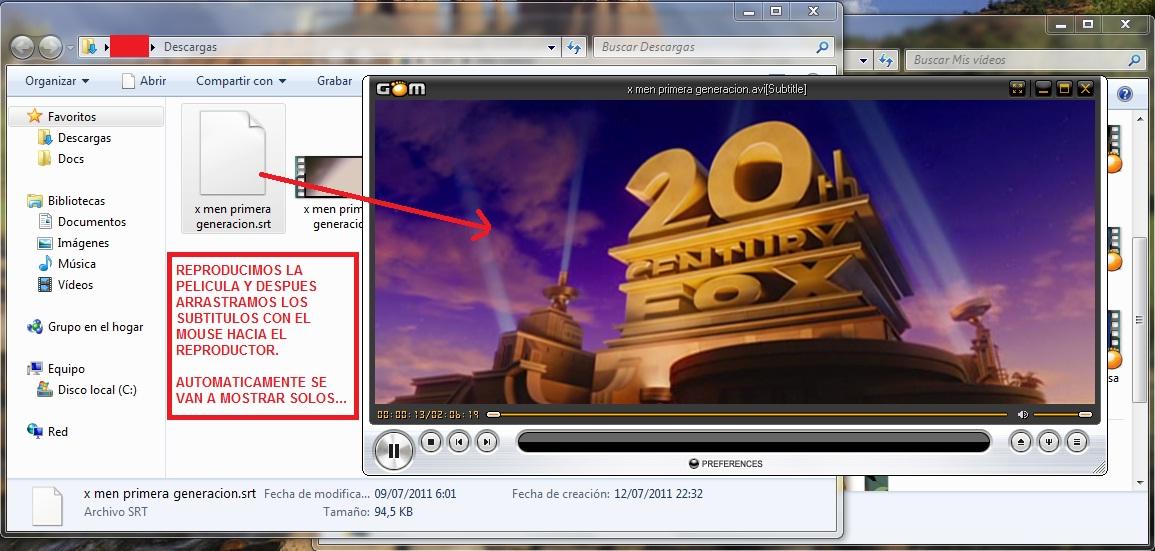
Task: Click the GOM logo menu
Action: (401, 88)
